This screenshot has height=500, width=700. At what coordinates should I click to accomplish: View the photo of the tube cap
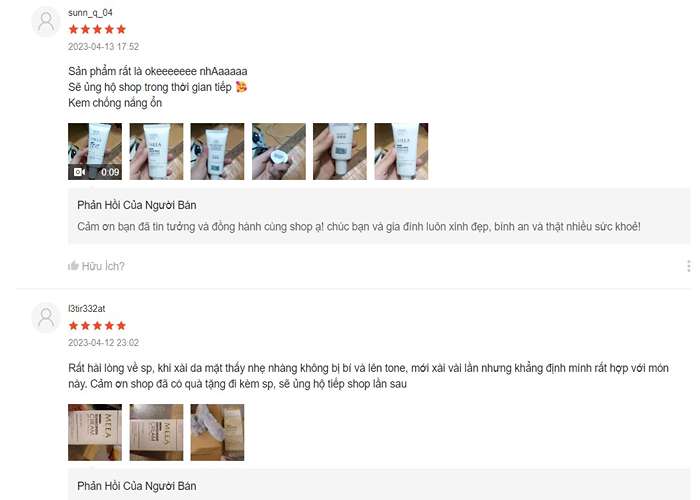tap(279, 151)
